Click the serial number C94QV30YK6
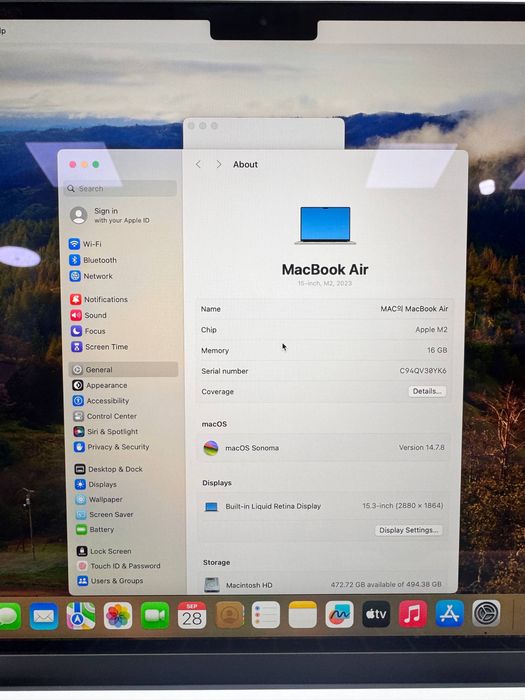The width and height of the screenshot is (525, 700). click(423, 371)
